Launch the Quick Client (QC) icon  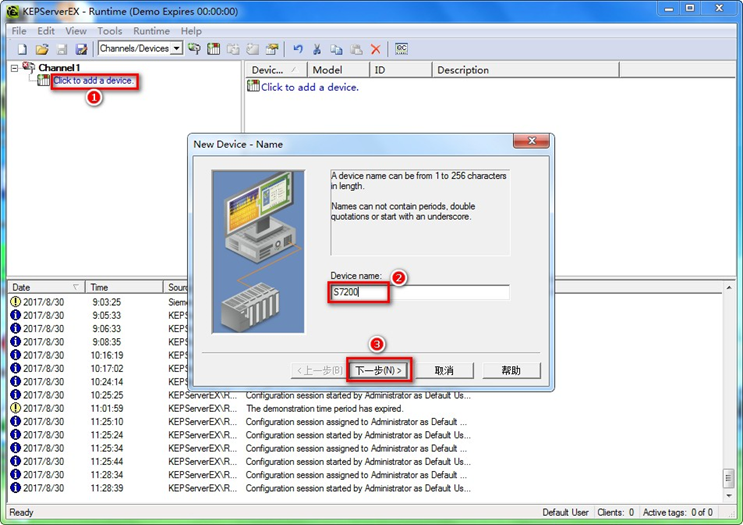pyautogui.click(x=401, y=49)
